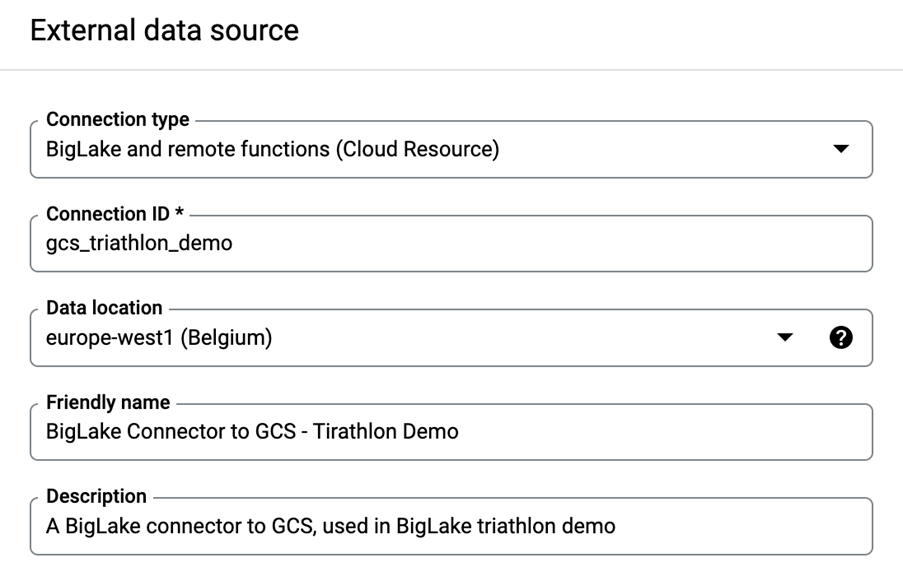This screenshot has width=903, height=581.
Task: Click the help icon beside Data location
Action: tap(841, 338)
